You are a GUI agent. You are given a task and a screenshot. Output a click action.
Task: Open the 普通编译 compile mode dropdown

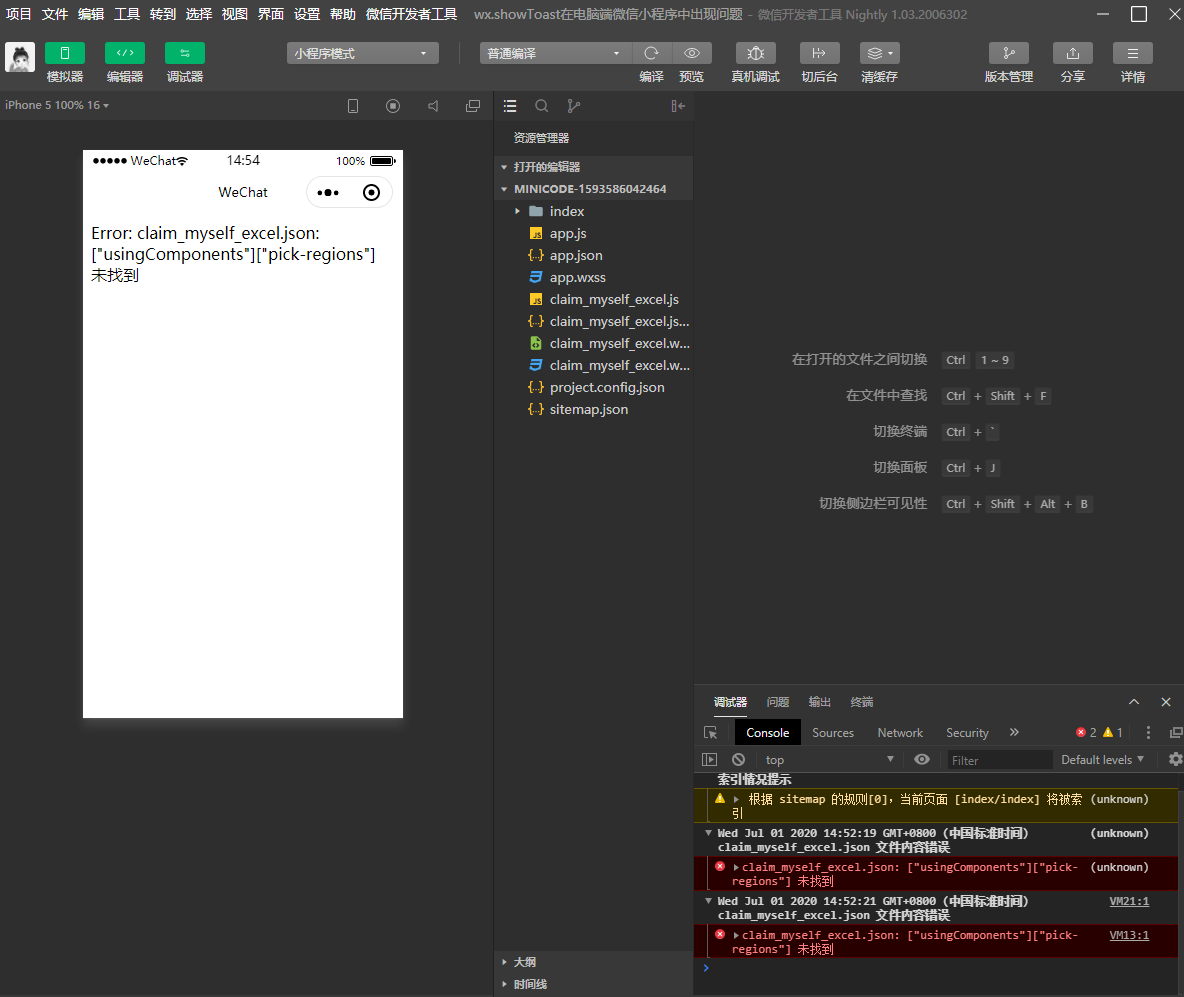coord(555,53)
